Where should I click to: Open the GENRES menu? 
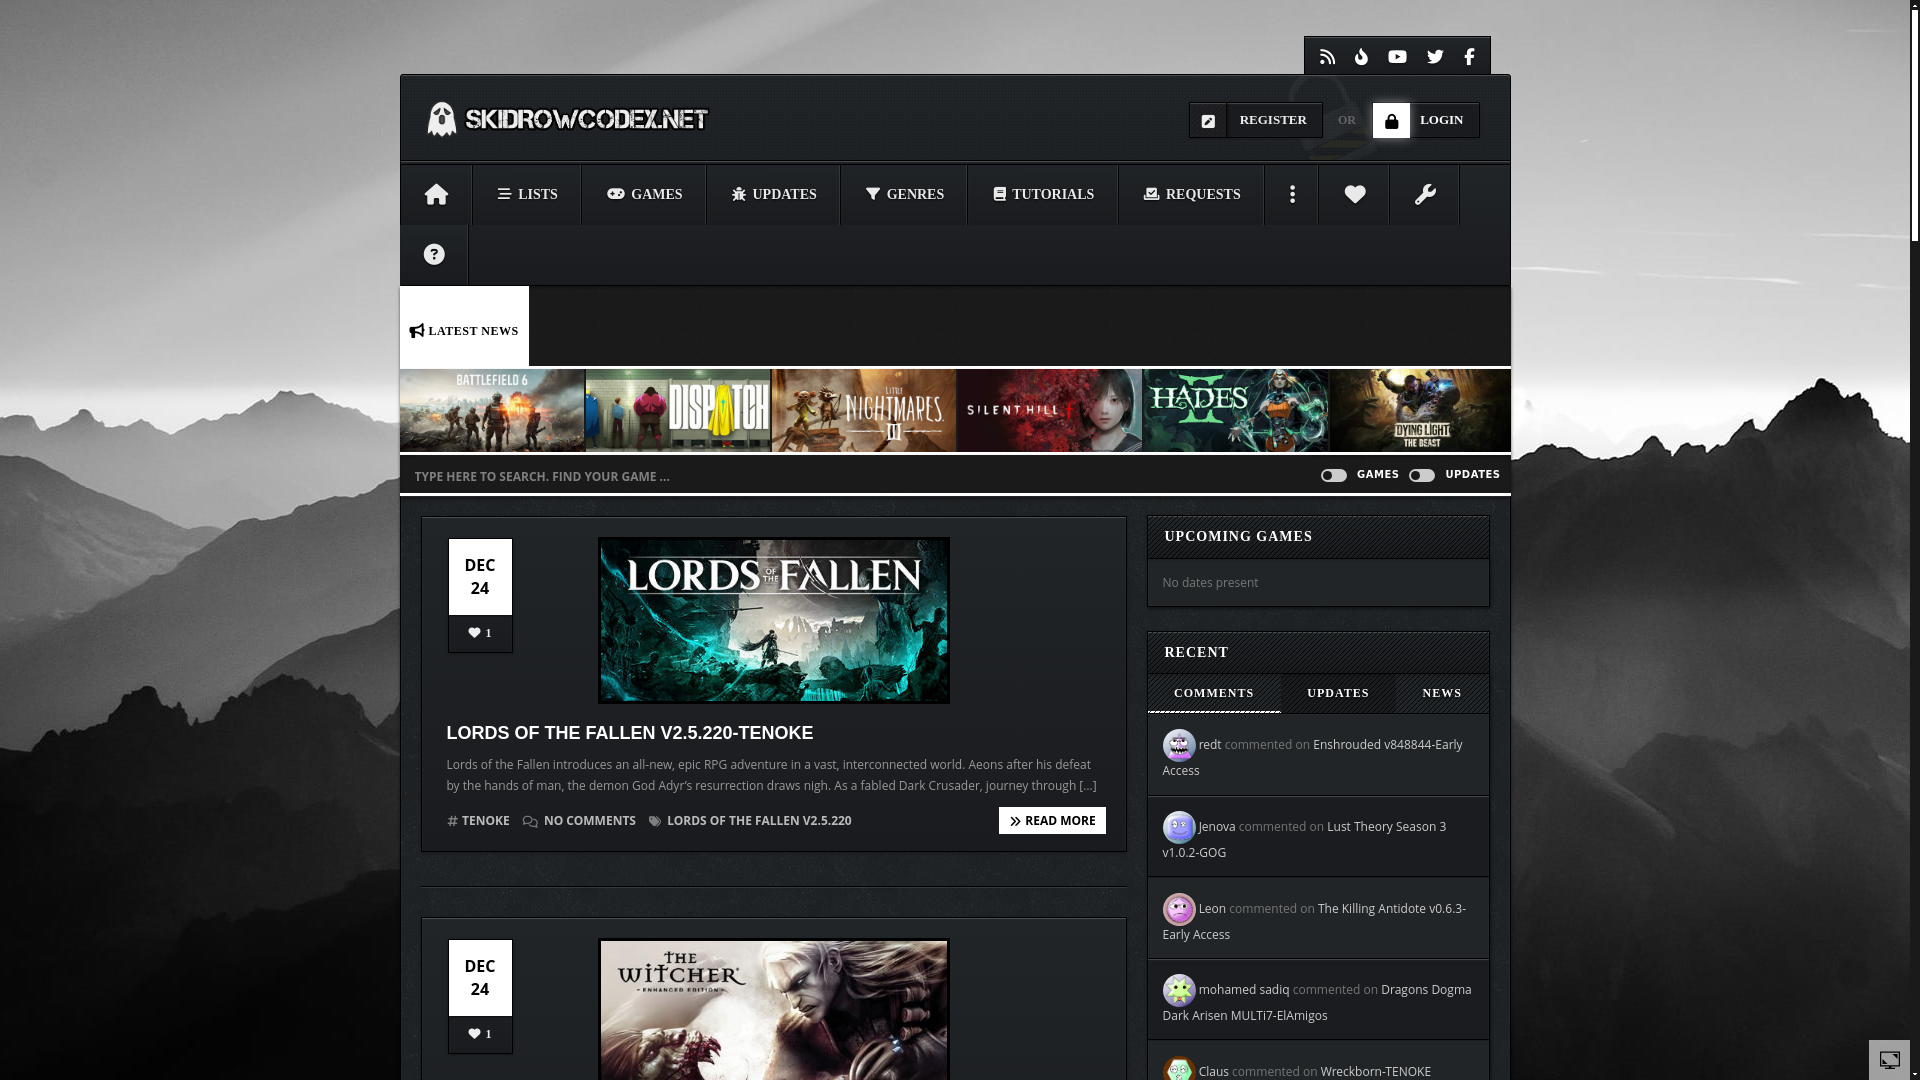pos(904,194)
